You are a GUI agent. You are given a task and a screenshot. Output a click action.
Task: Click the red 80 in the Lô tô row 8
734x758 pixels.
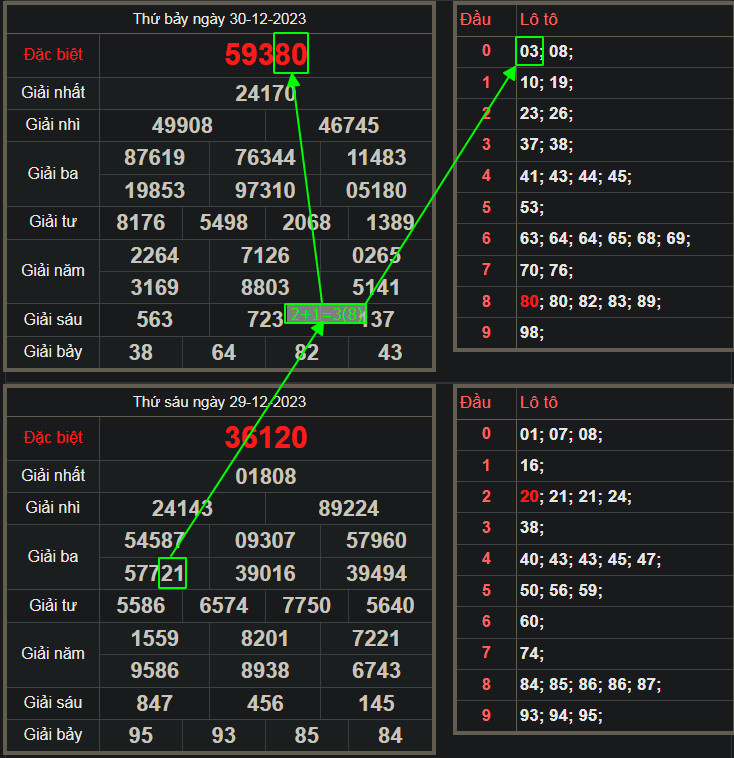[x=529, y=301]
